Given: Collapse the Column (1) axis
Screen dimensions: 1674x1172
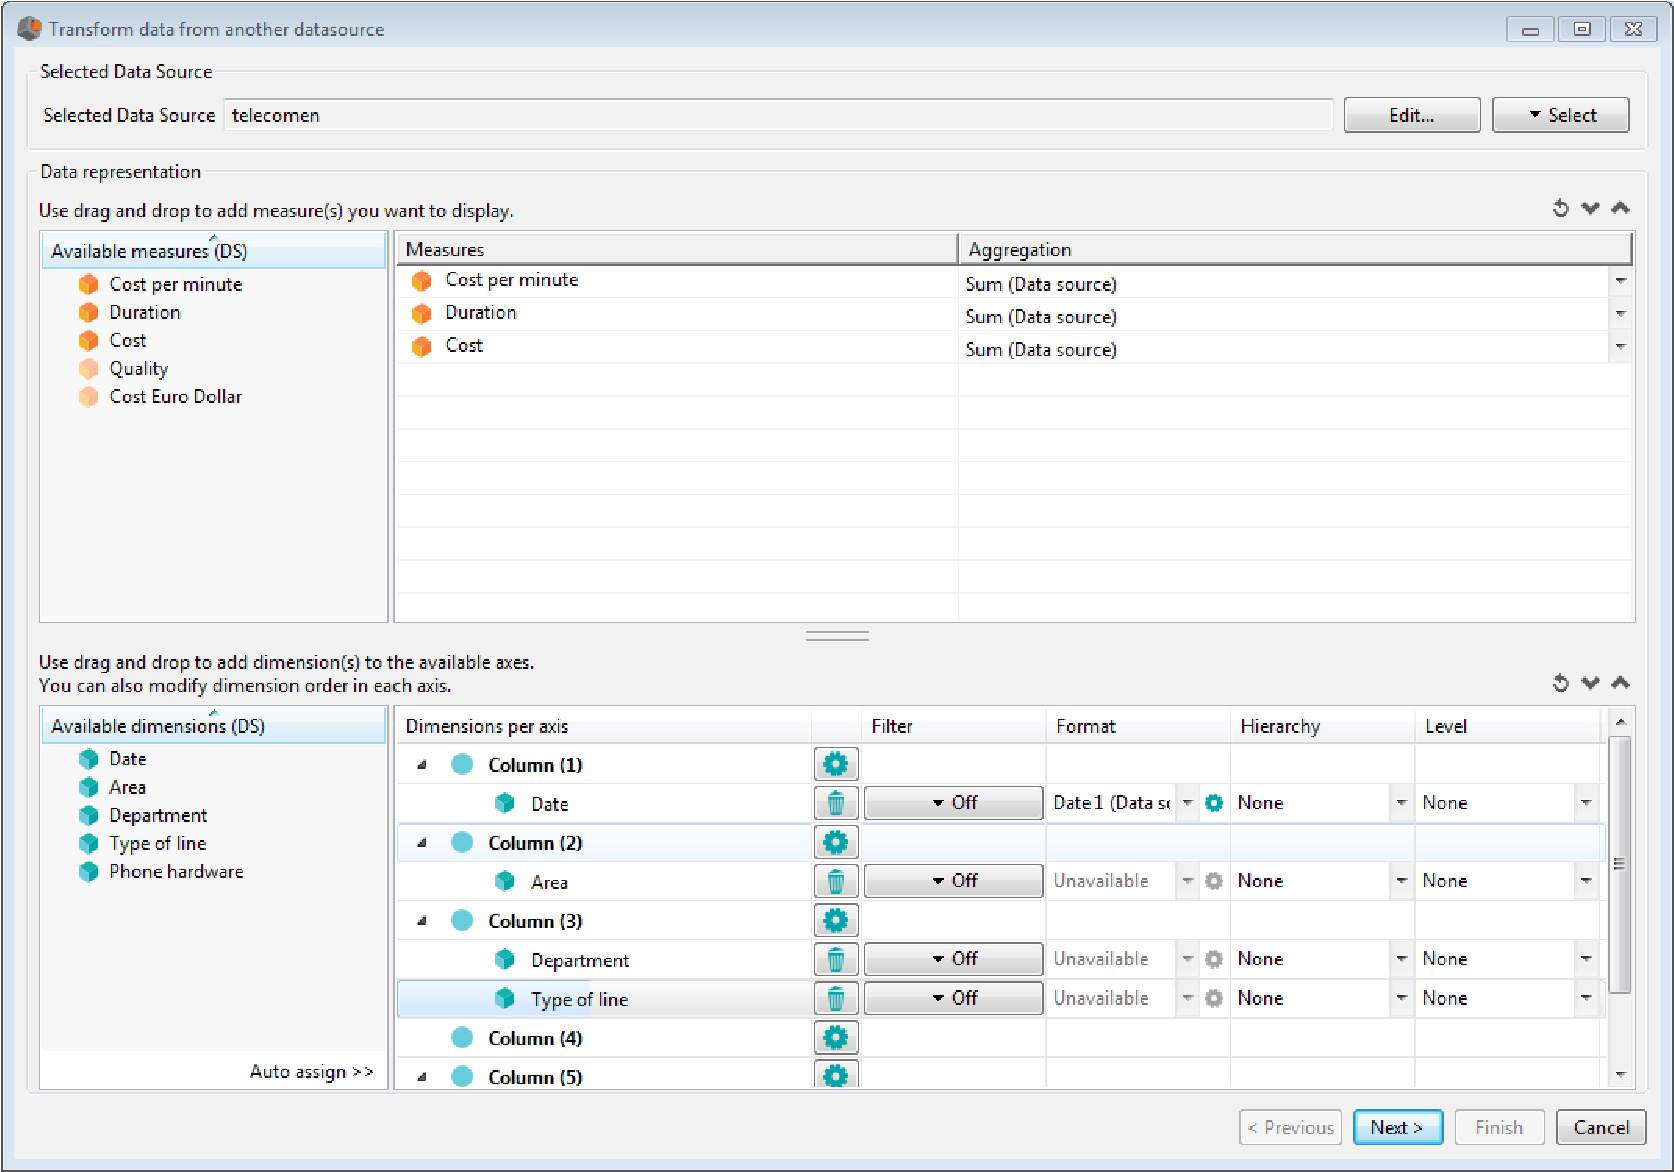Looking at the screenshot, I should (x=422, y=765).
